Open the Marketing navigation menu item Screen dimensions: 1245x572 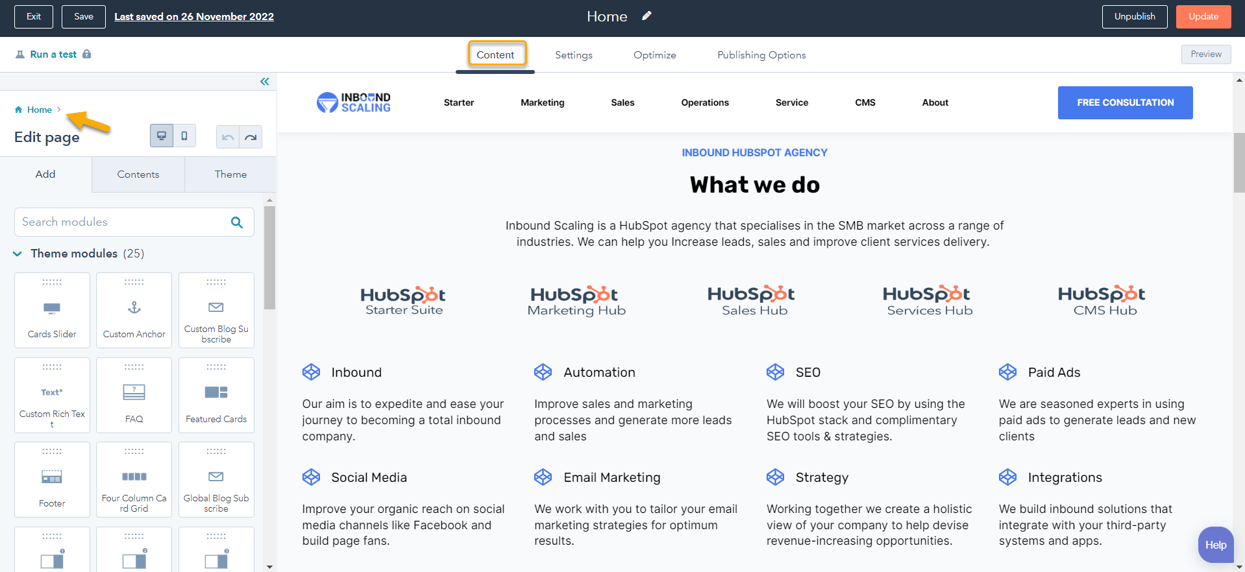[x=542, y=102]
